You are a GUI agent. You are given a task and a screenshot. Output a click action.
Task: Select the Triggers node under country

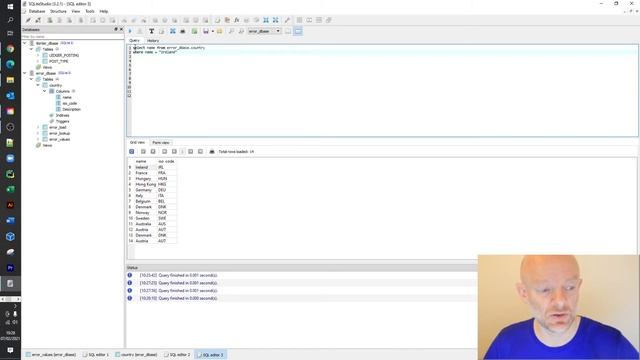click(62, 121)
